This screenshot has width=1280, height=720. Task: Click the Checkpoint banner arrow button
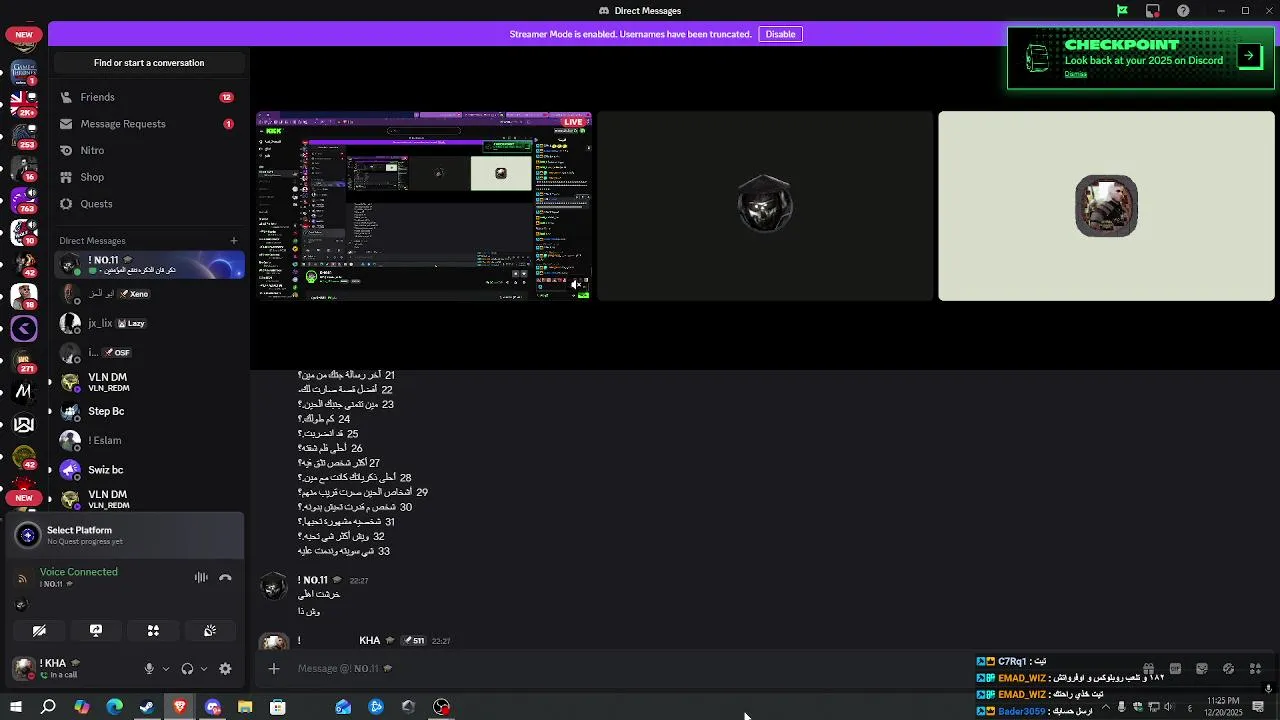[1249, 56]
